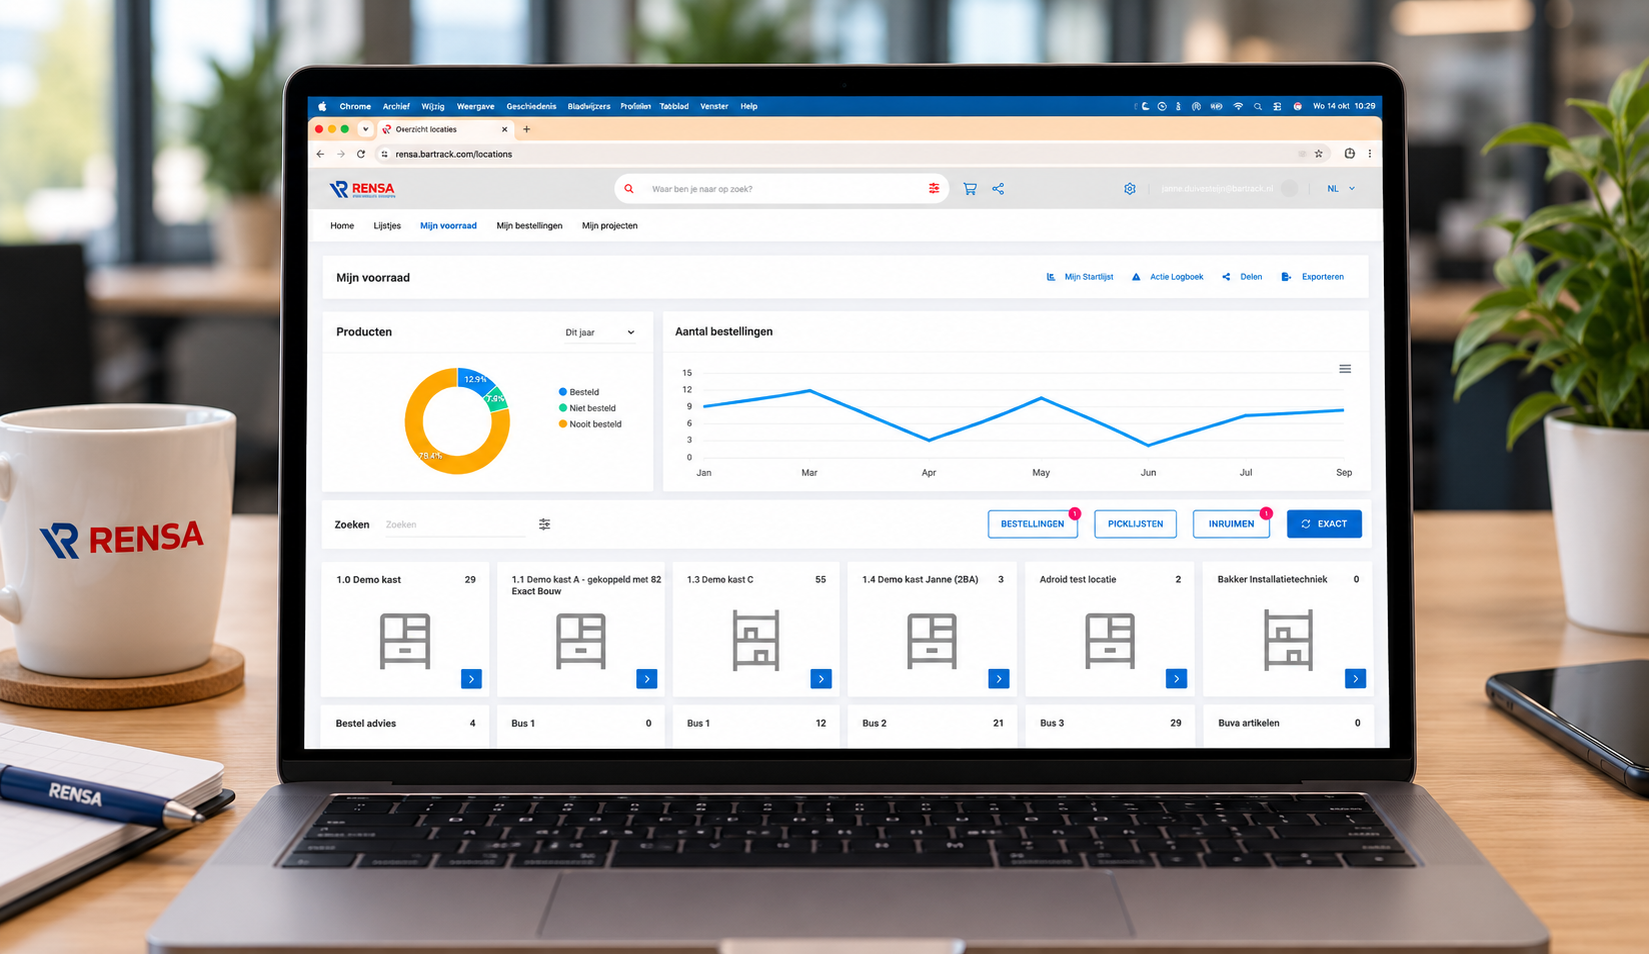Toggle Nooit besteld legend item
The height and width of the screenshot is (954, 1649).
[590, 424]
